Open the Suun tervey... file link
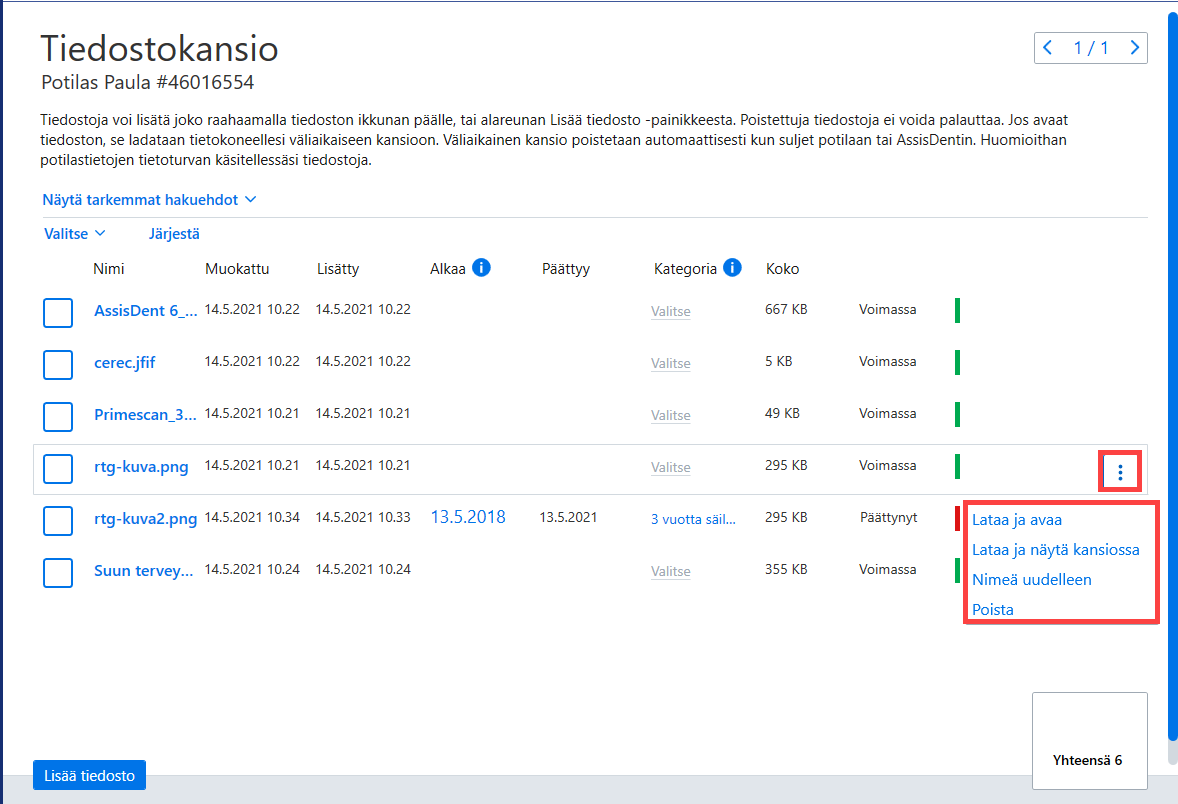Viewport: 1178px width, 804px height. (x=143, y=571)
